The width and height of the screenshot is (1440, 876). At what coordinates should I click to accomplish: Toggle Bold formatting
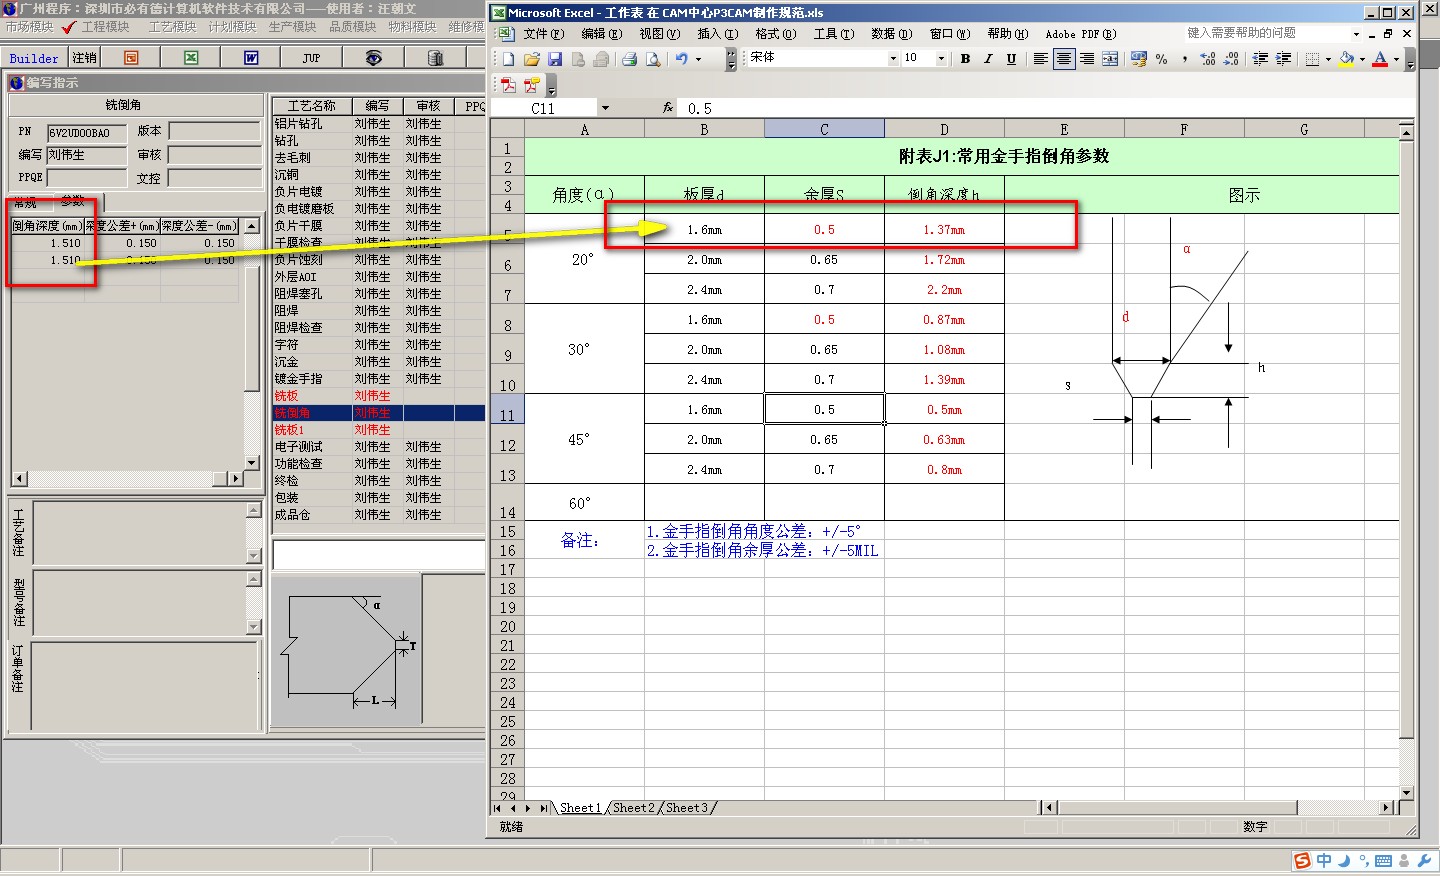click(965, 59)
